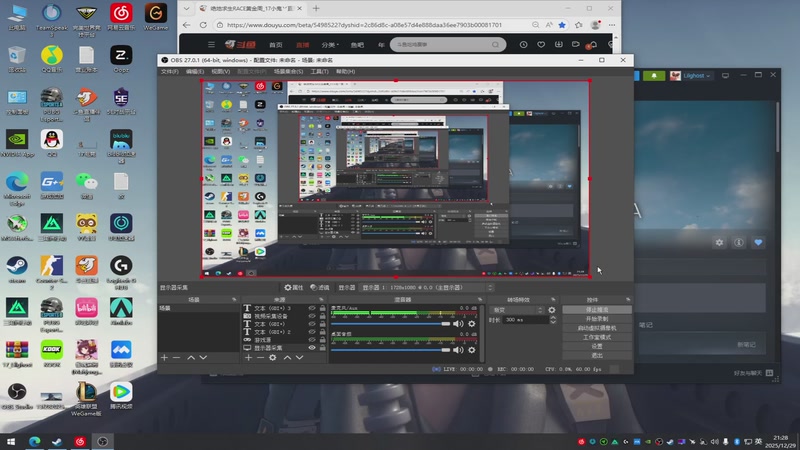Image resolution: width=800 pixels, height=450 pixels.
Task: Click the Stop Streaming button
Action: pos(597,310)
